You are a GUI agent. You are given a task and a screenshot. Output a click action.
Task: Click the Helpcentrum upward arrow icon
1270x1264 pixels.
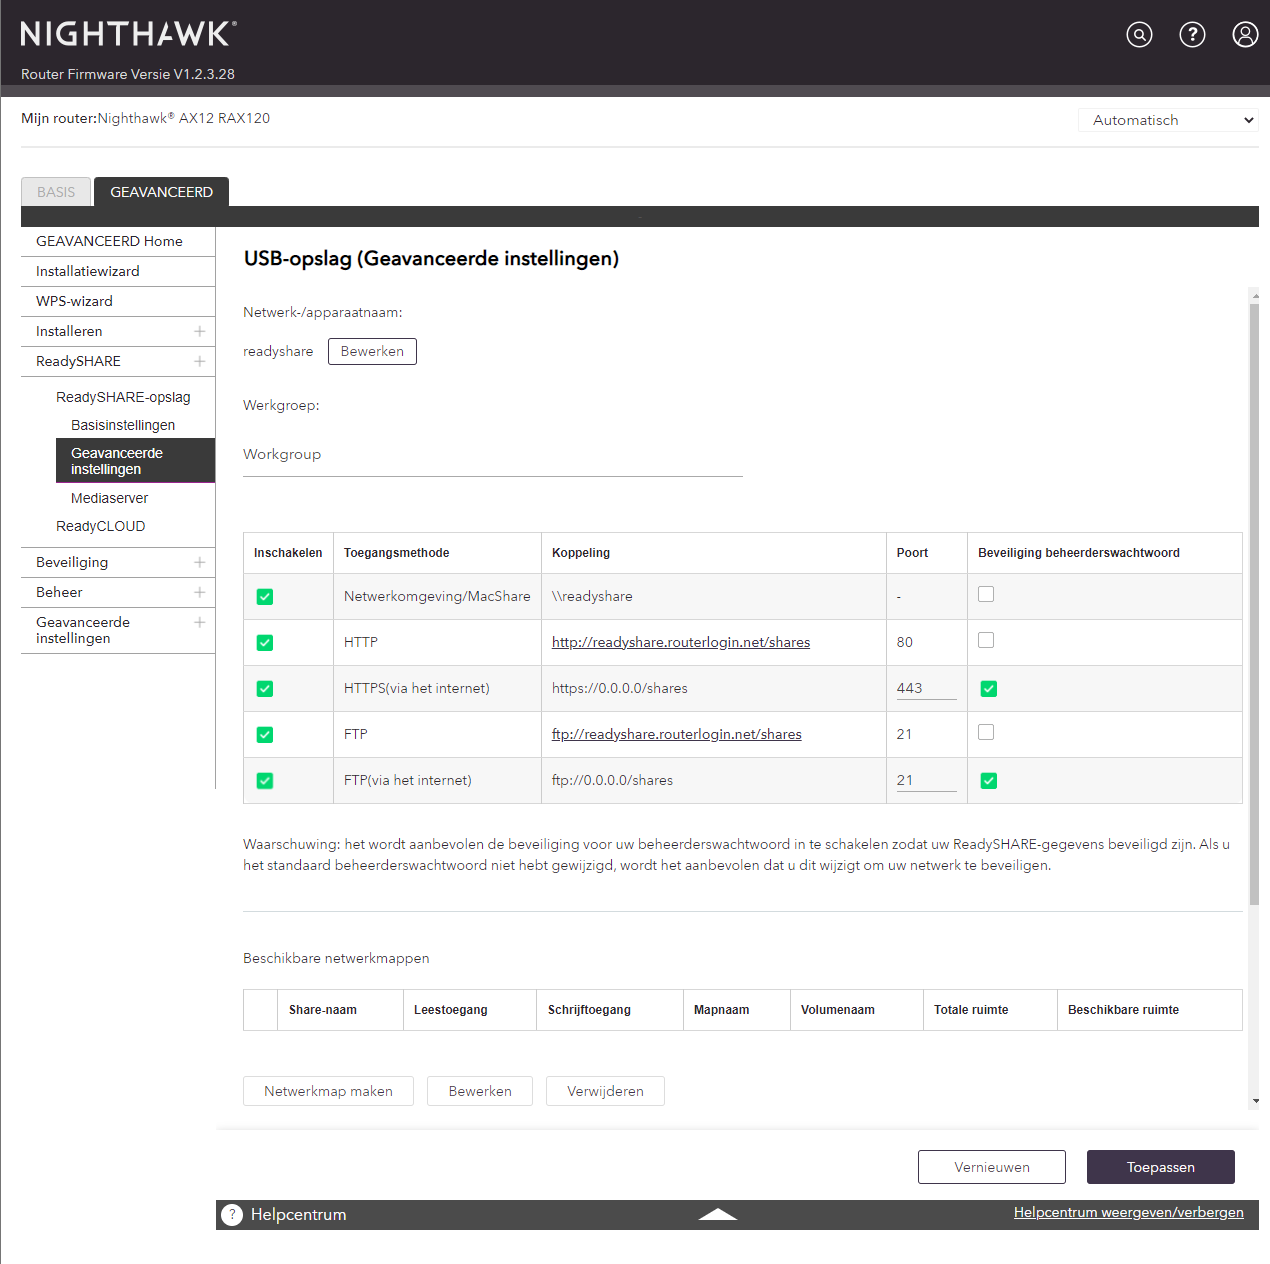click(717, 1214)
